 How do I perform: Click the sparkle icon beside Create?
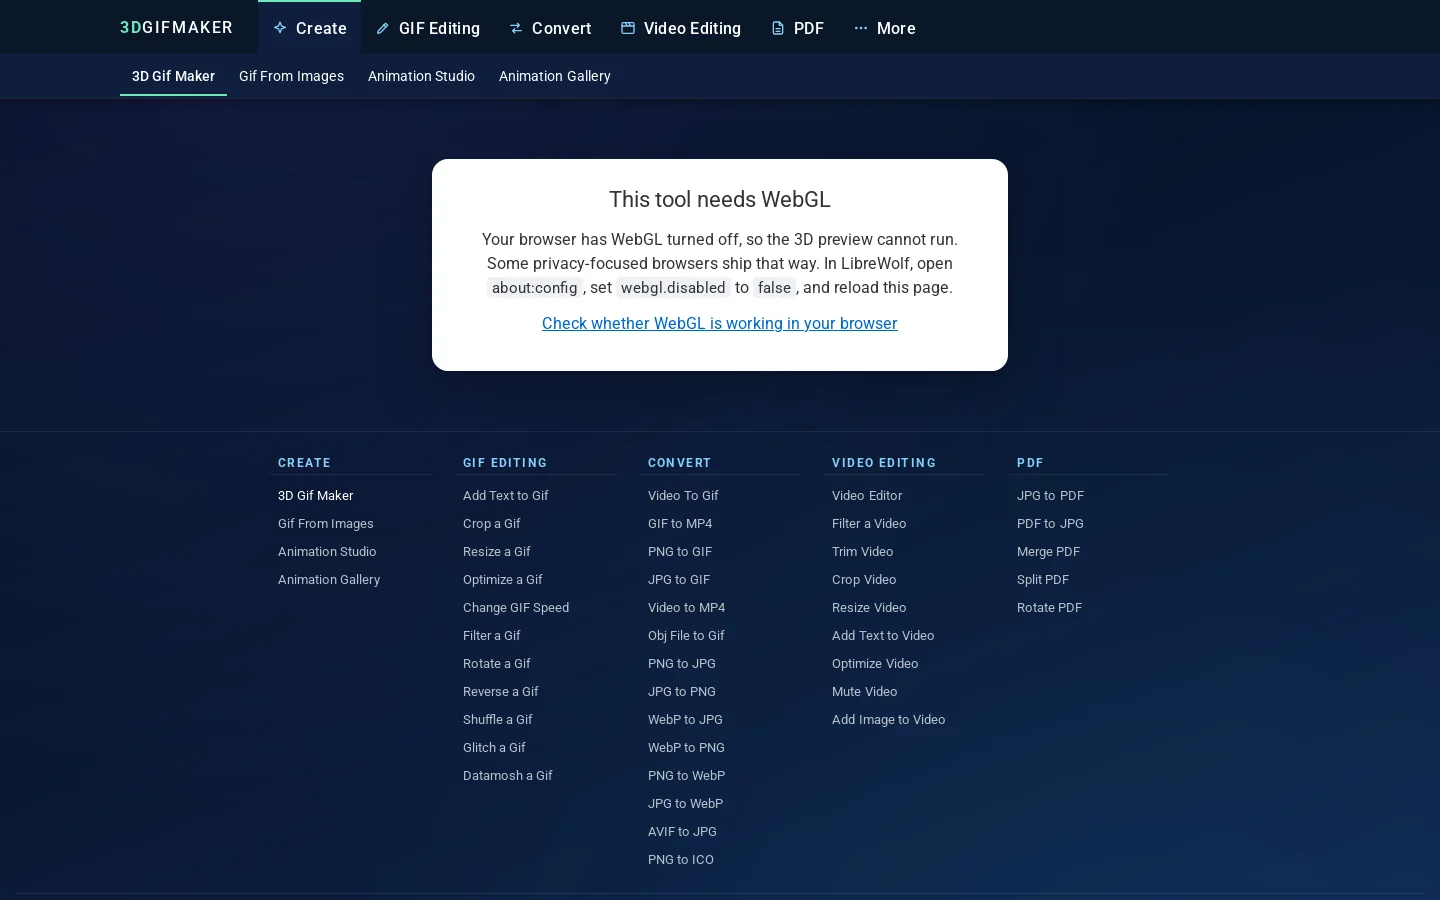click(280, 28)
